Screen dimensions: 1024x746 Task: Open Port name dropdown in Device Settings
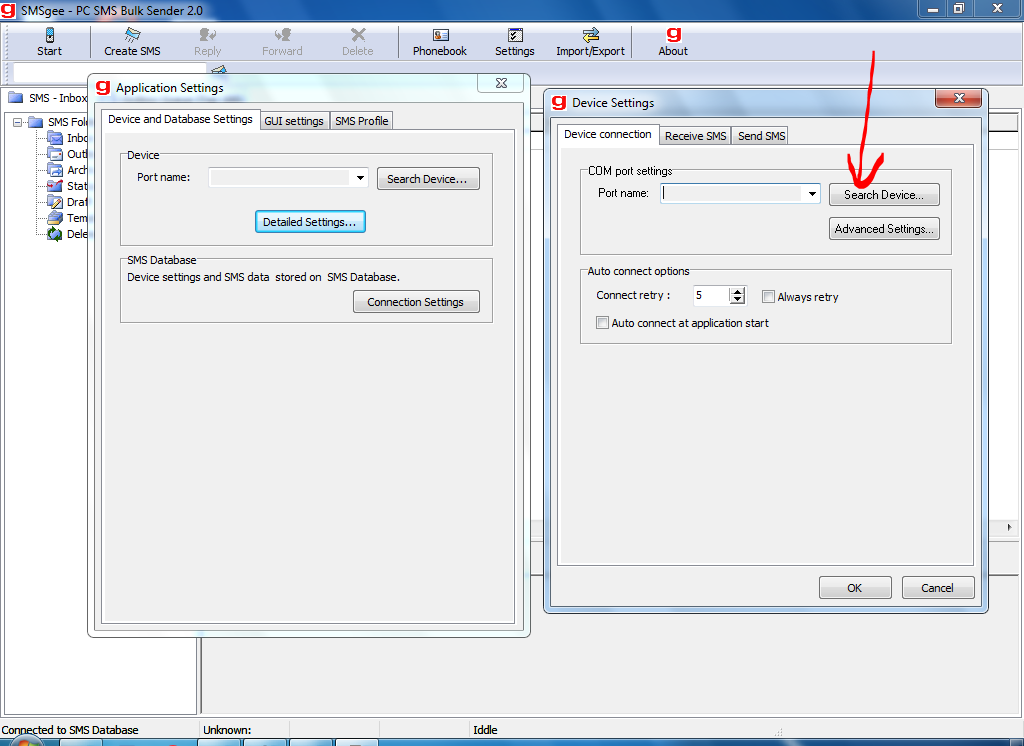point(812,193)
